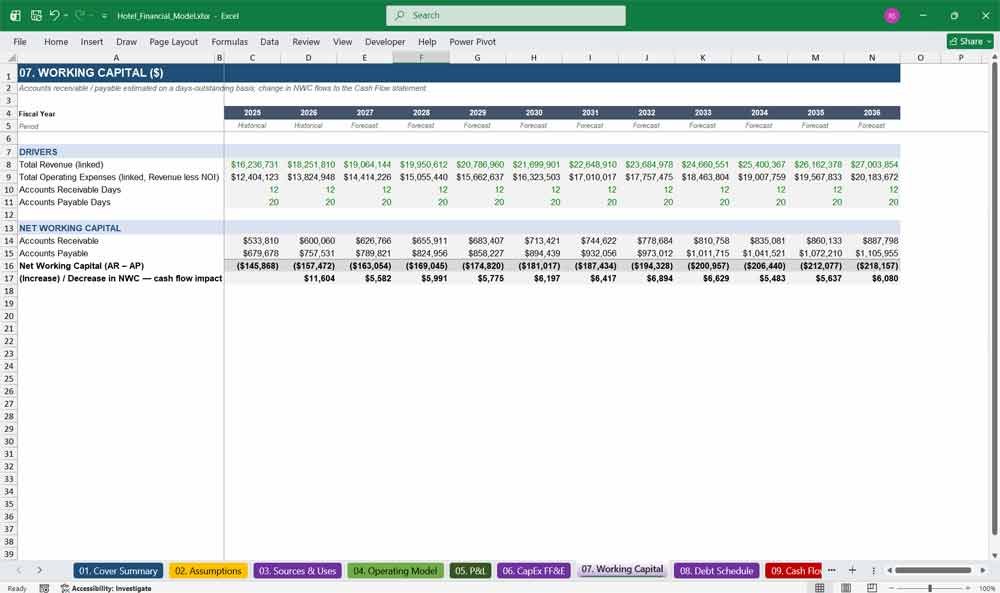1000x593 pixels.
Task: Open the Power Pivot ribbon tab
Action: tap(473, 41)
